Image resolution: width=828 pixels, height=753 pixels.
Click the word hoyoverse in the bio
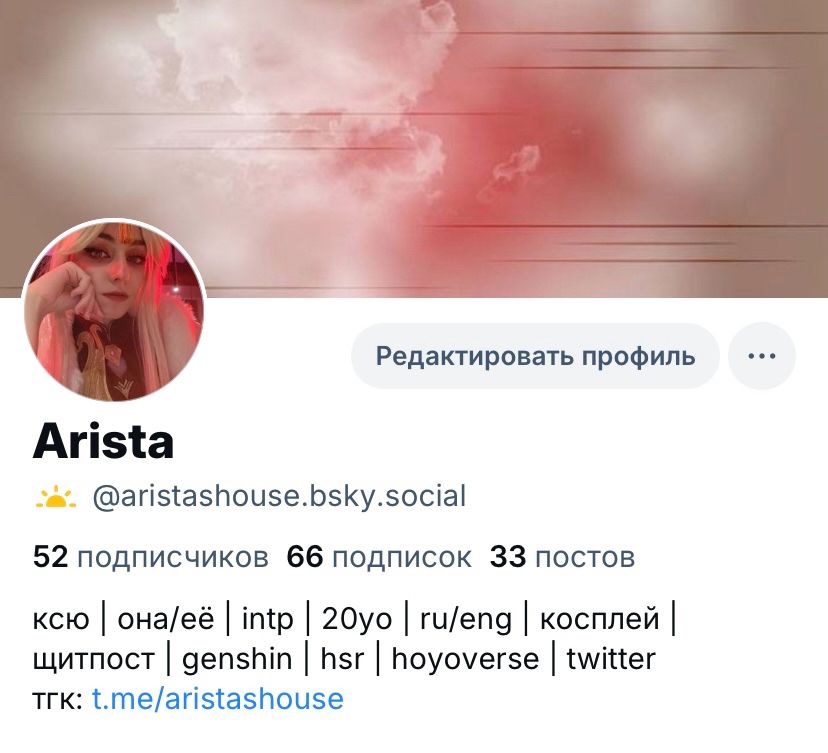[x=465, y=659]
